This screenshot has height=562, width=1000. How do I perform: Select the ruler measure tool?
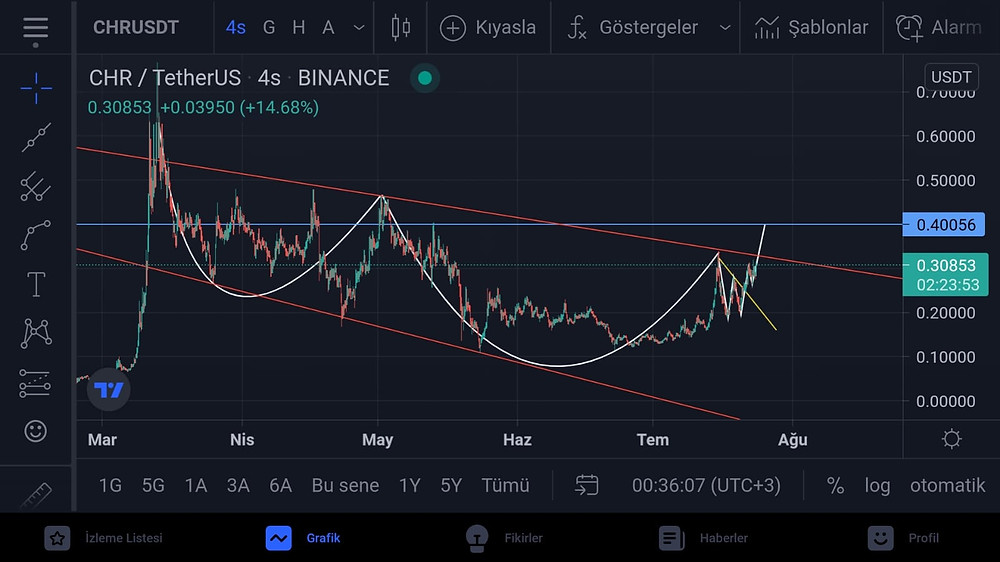coord(36,495)
